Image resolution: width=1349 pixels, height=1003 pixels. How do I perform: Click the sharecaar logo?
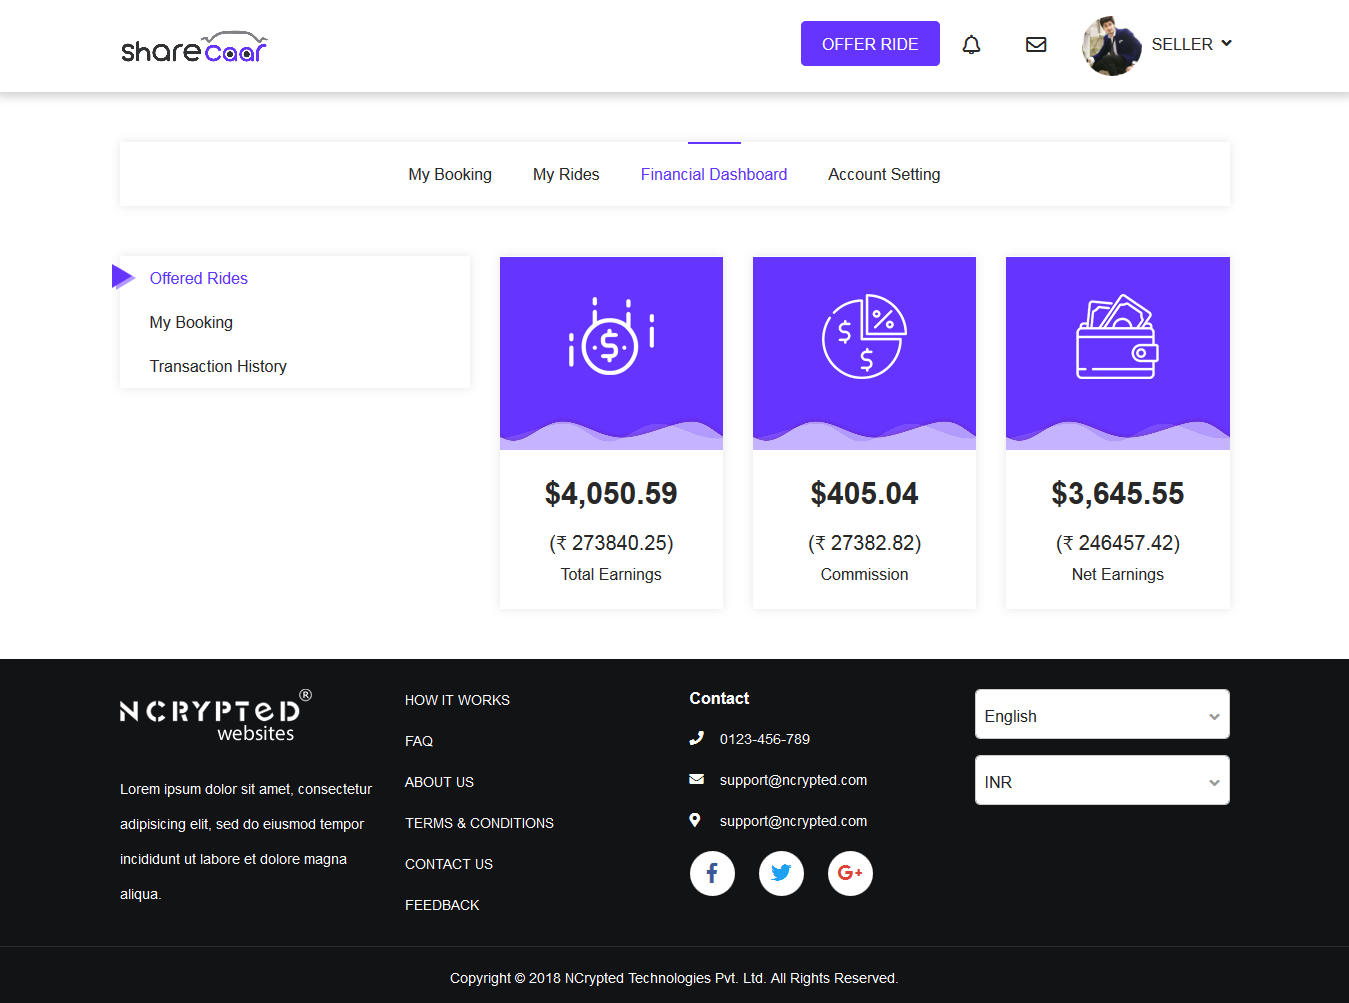coord(194,47)
